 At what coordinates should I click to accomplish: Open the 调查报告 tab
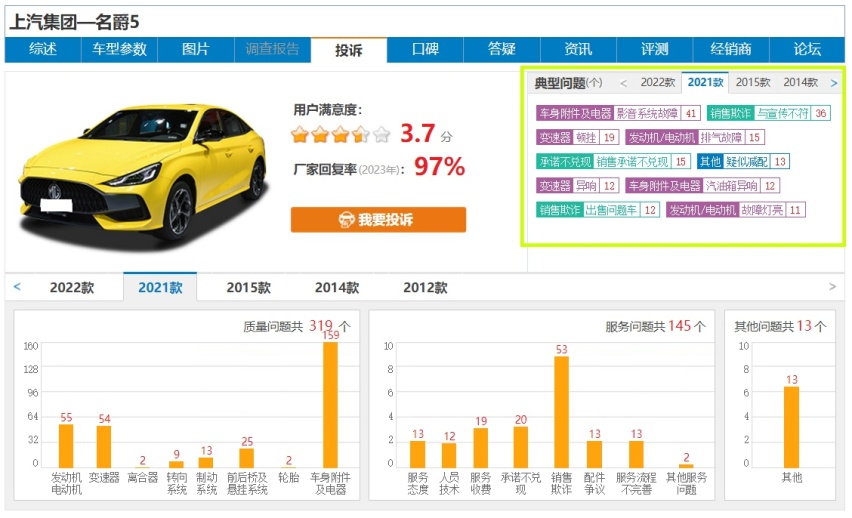coord(272,49)
